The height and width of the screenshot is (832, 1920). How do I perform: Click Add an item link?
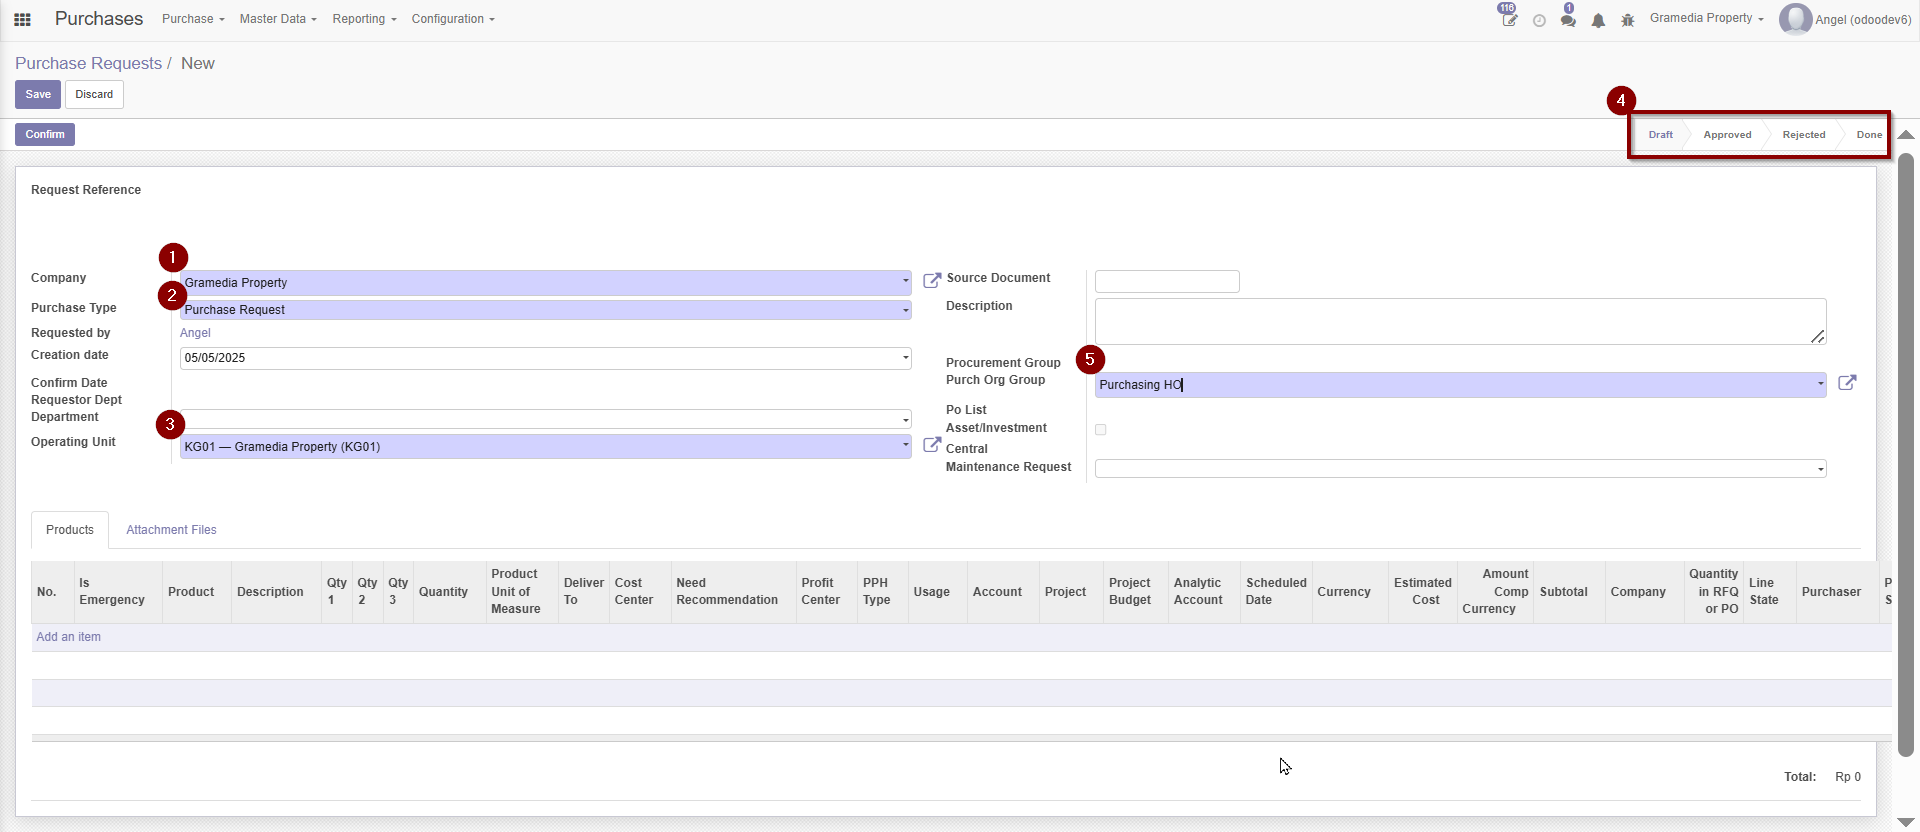(68, 637)
